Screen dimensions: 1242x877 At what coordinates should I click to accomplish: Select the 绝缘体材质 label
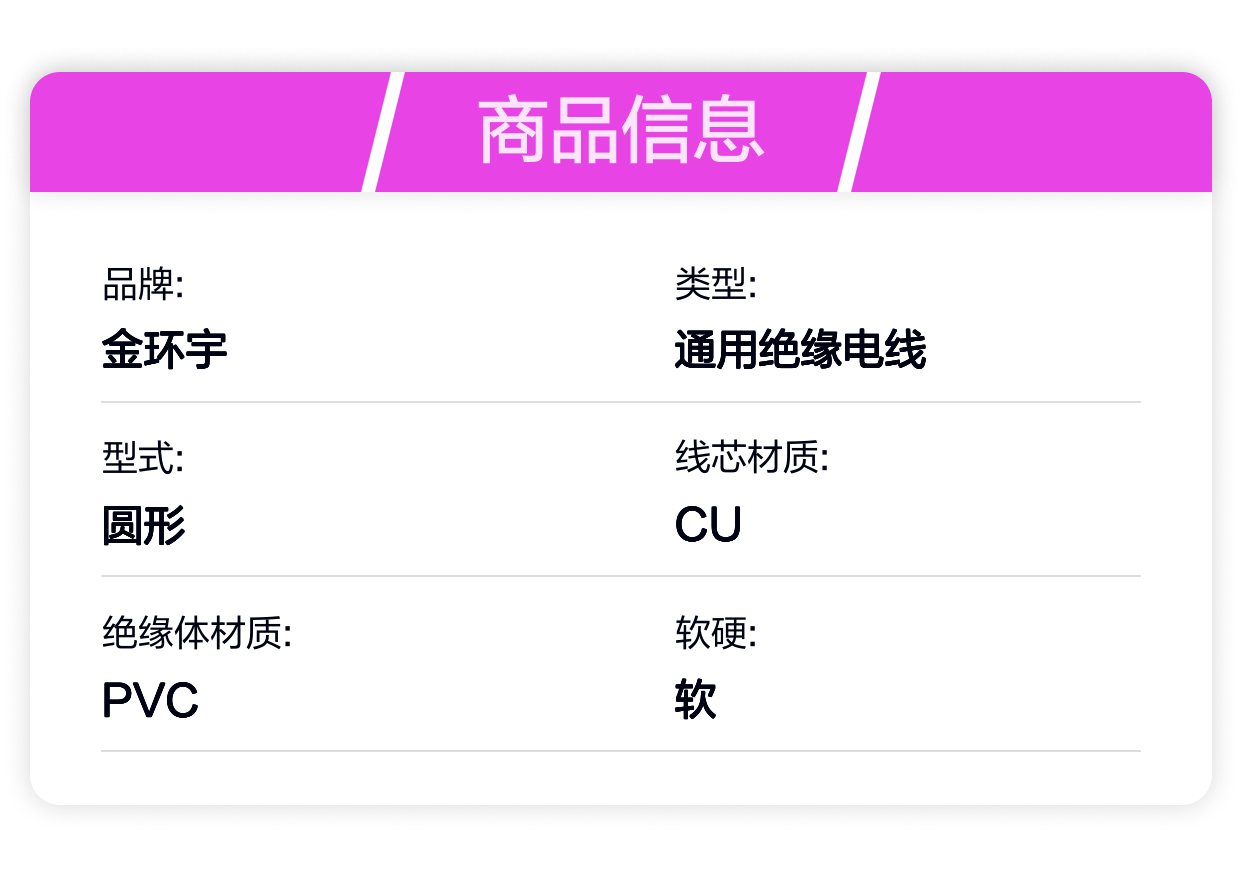pos(197,634)
